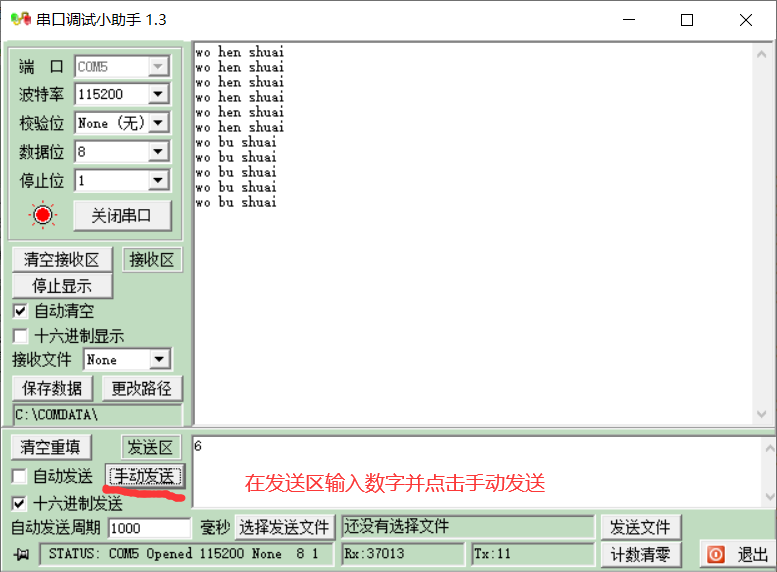Toggle the 自动清空 checkbox
The height and width of the screenshot is (572, 777).
[x=20, y=311]
